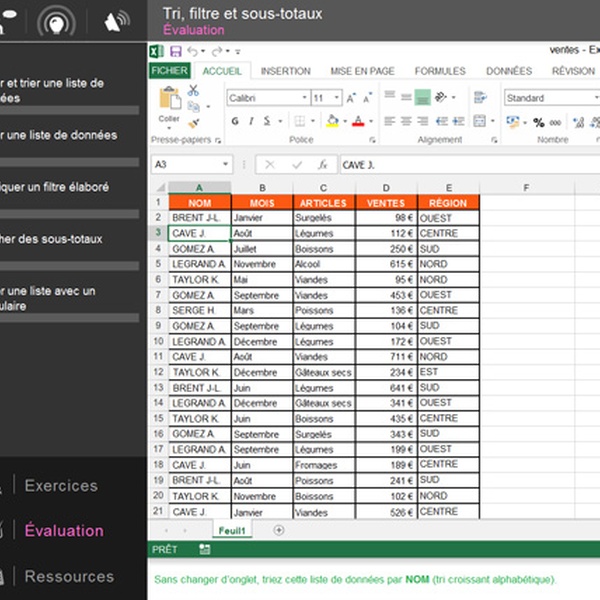Switch to the DONNÉES tab
The width and height of the screenshot is (600, 600).
509,71
